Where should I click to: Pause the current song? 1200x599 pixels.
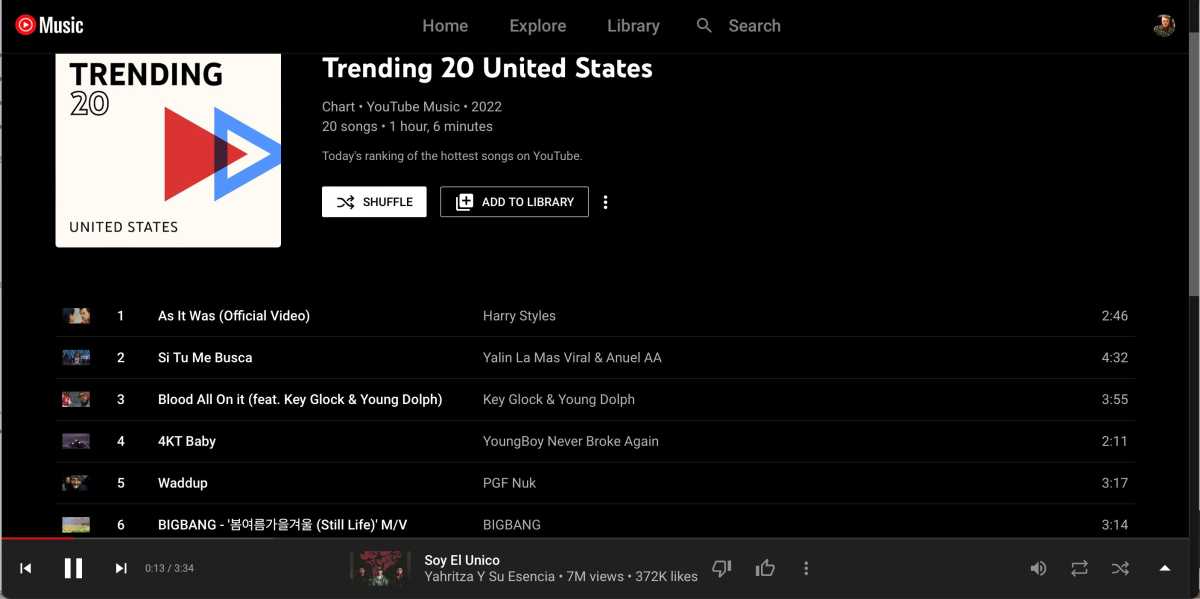(73, 568)
